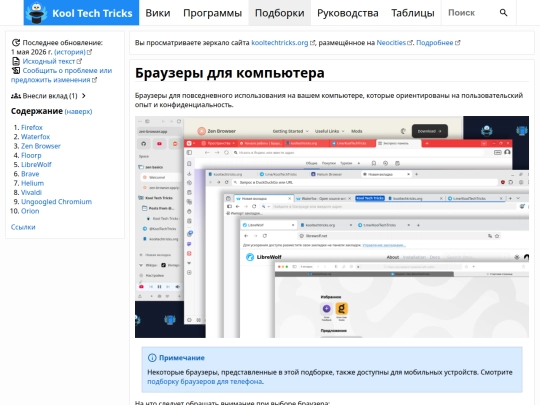Open the kooltechtricks.org mirror link
The image size is (540, 405).
coord(280,43)
